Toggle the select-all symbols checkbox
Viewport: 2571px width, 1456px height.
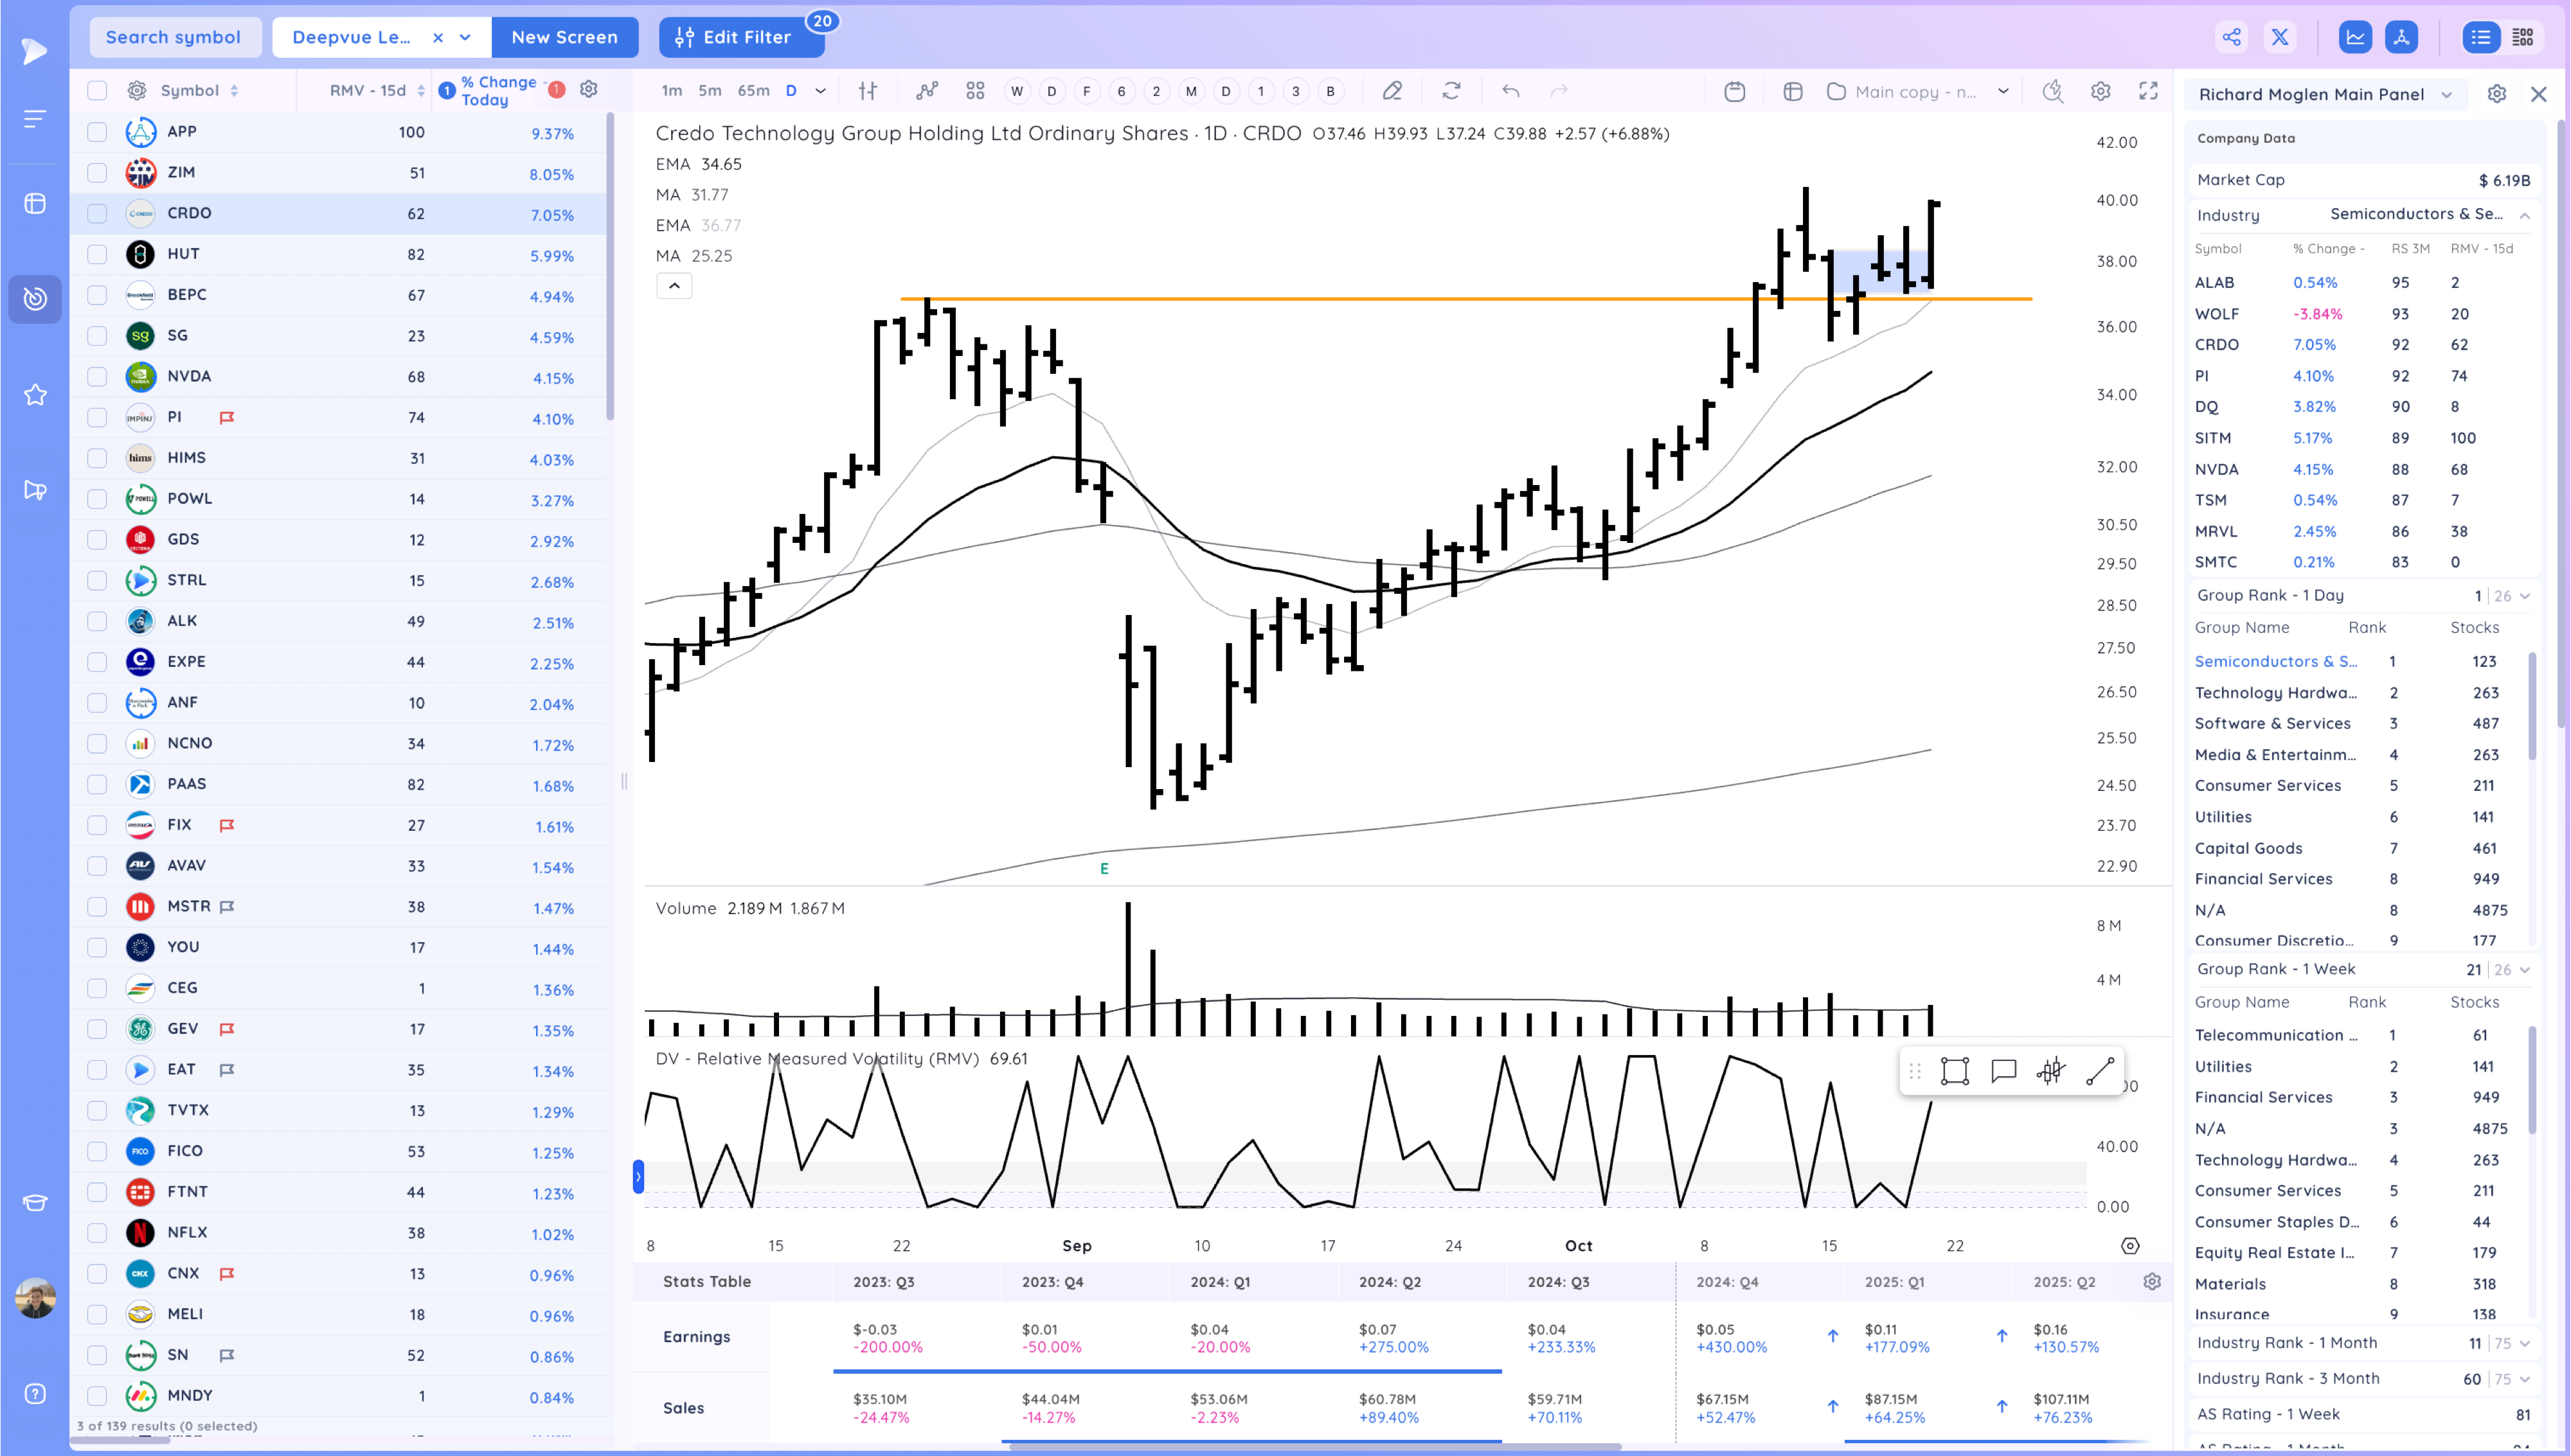tap(97, 91)
